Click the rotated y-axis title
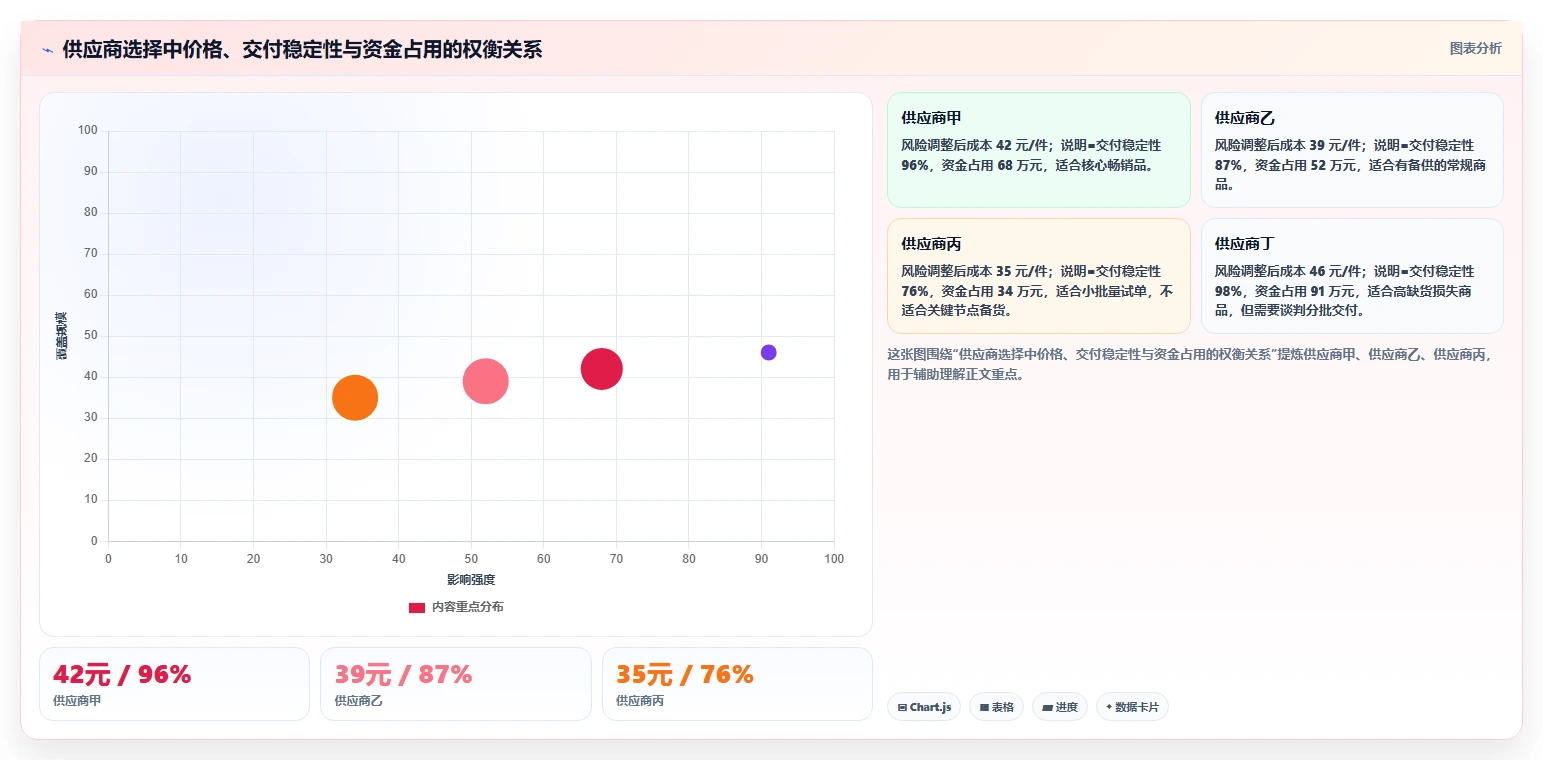This screenshot has height=760, width=1543. [62, 336]
